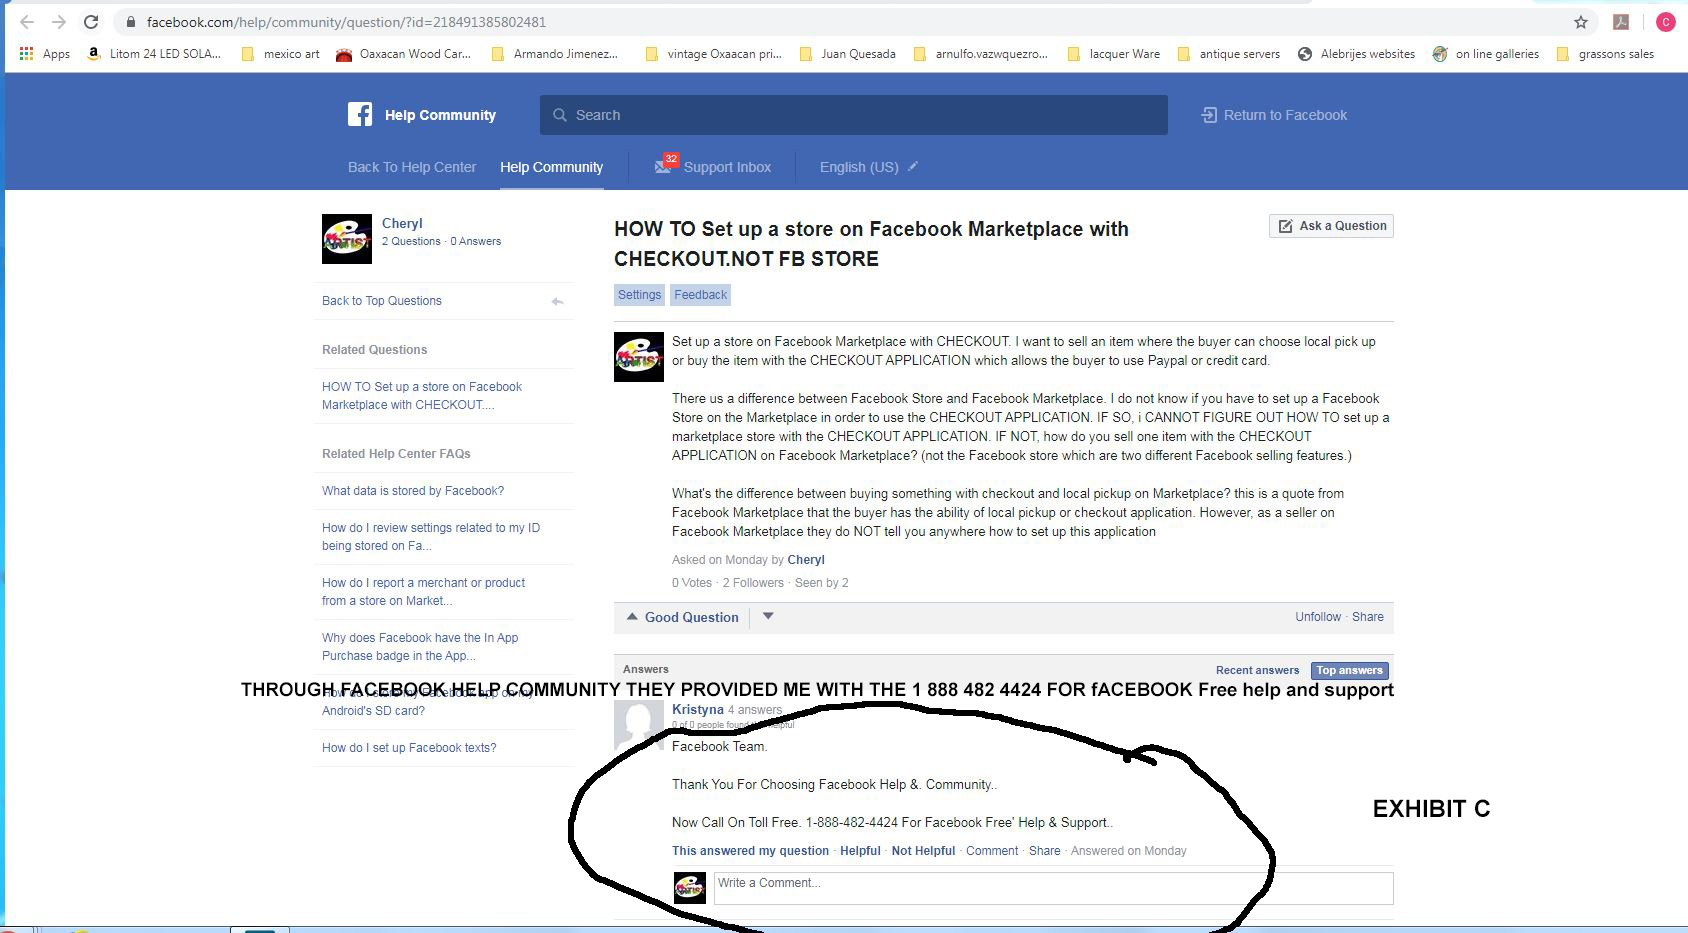Click Kristyna's blank profile picture
The width and height of the screenshot is (1688, 933).
pyautogui.click(x=639, y=725)
